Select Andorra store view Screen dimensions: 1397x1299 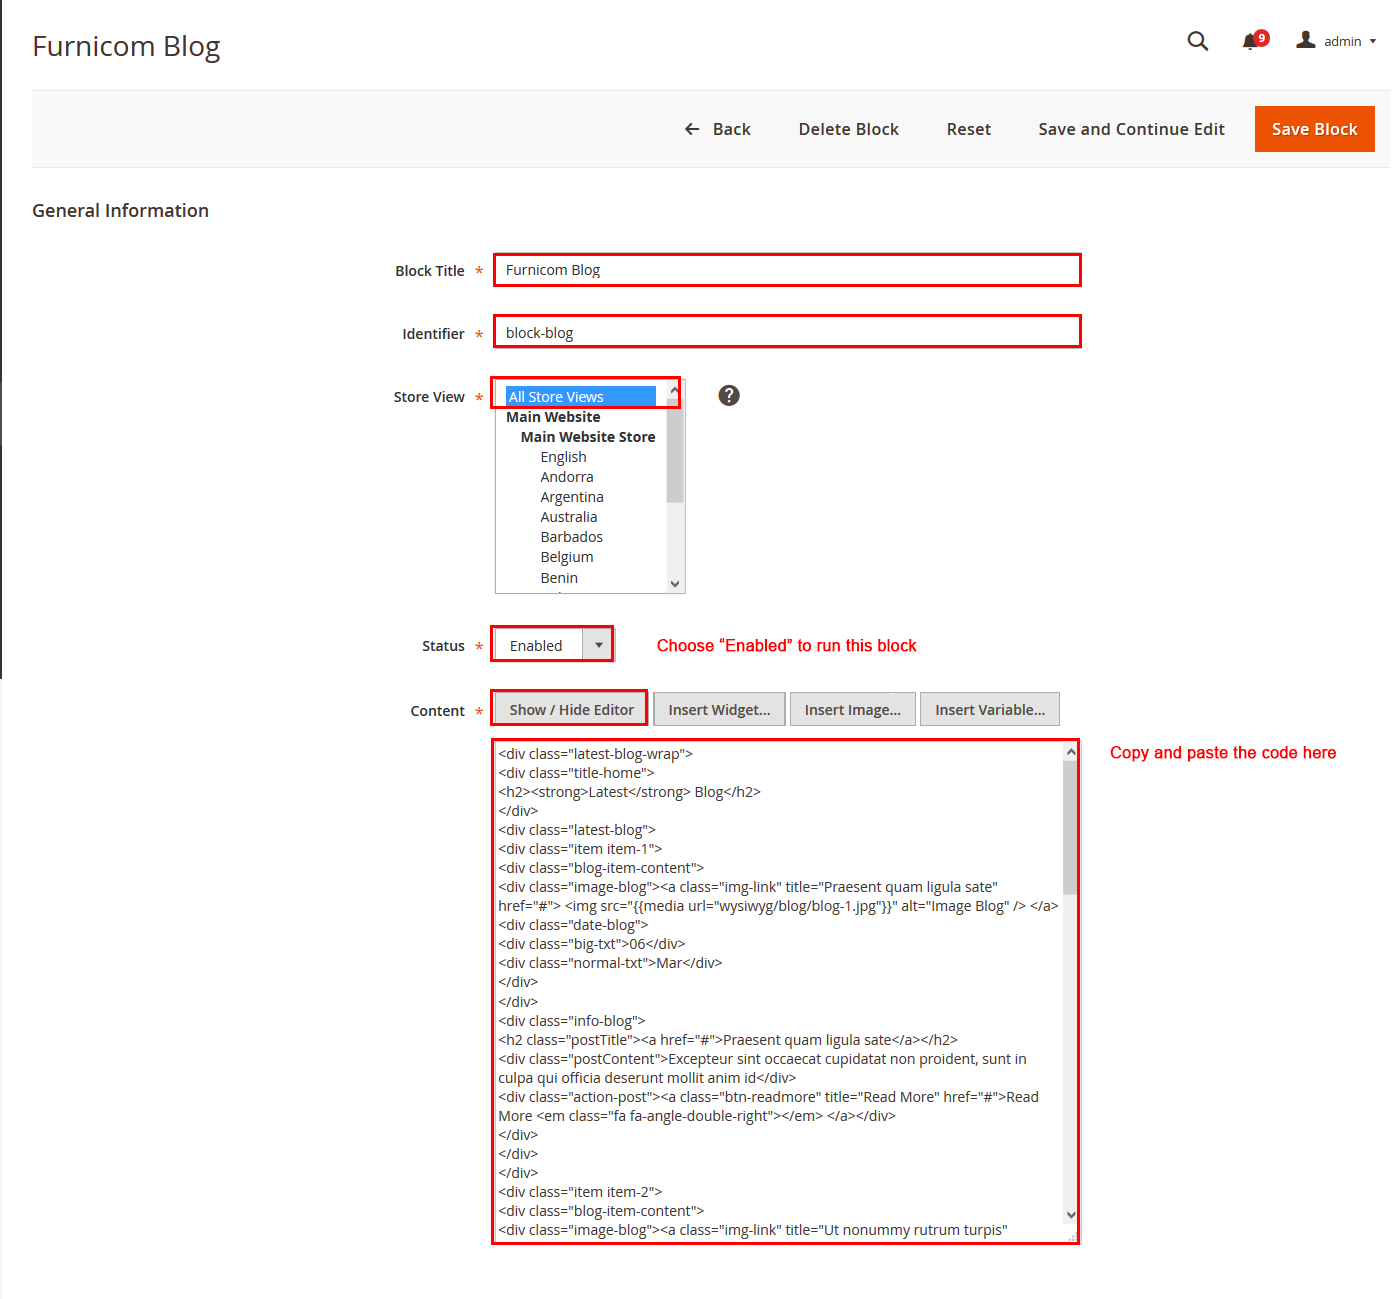566,477
